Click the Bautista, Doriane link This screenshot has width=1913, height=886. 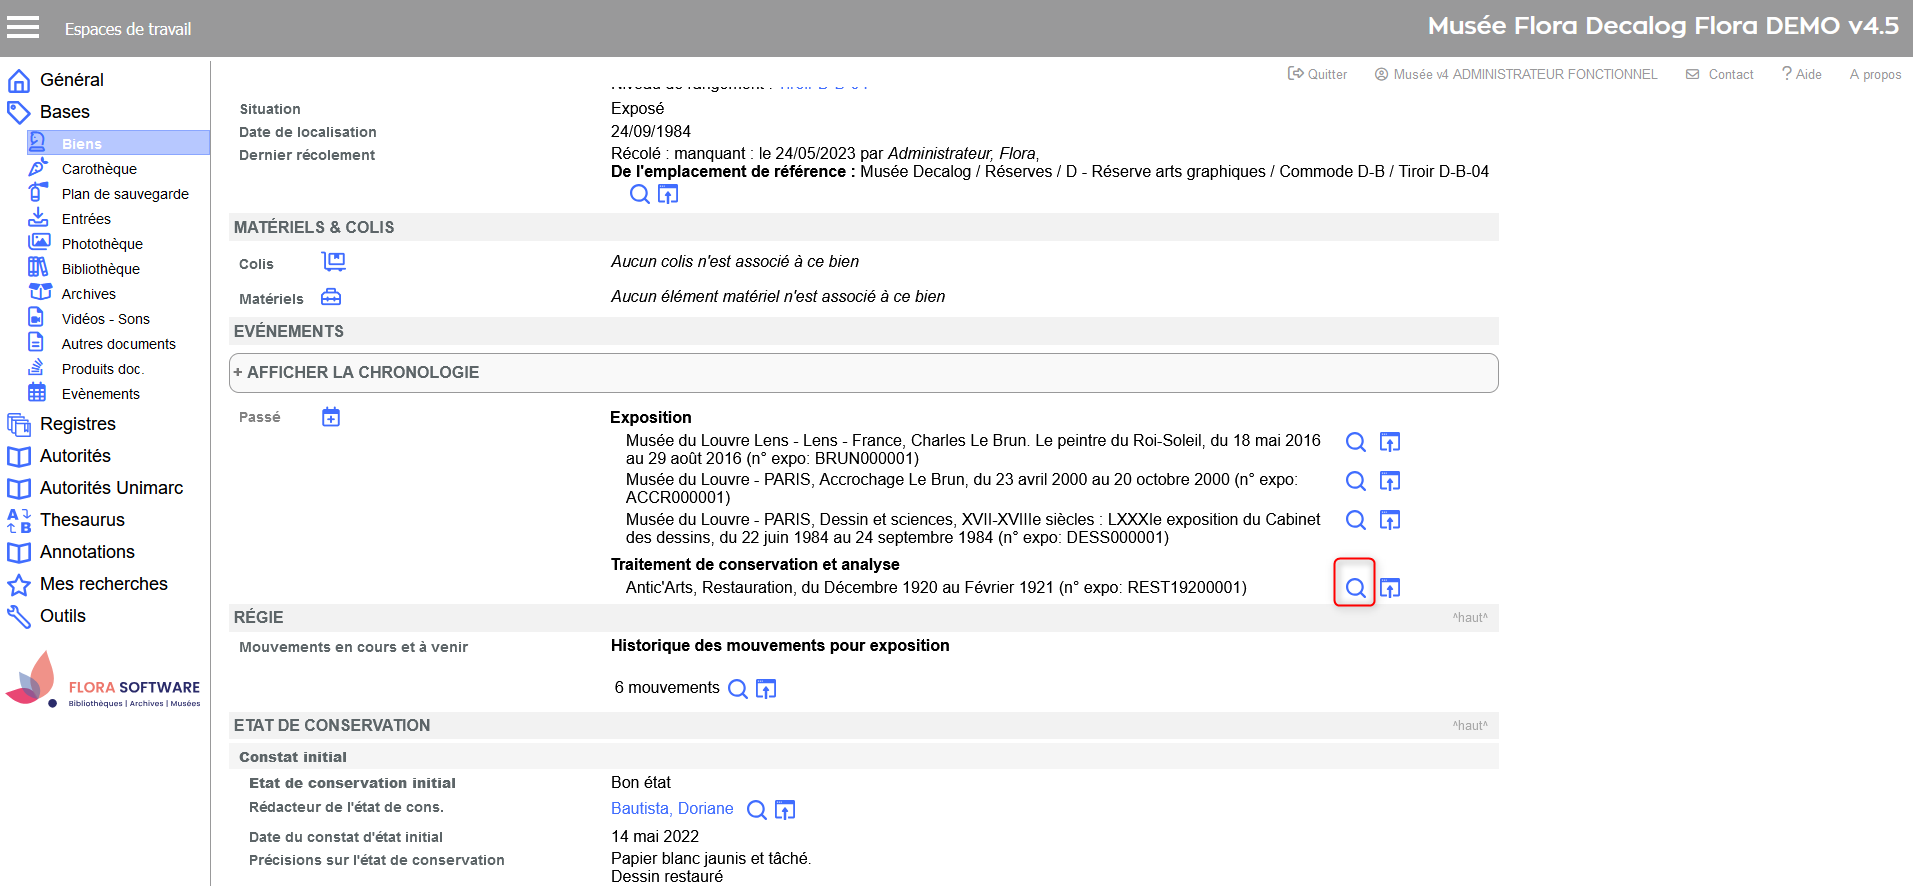coord(672,809)
